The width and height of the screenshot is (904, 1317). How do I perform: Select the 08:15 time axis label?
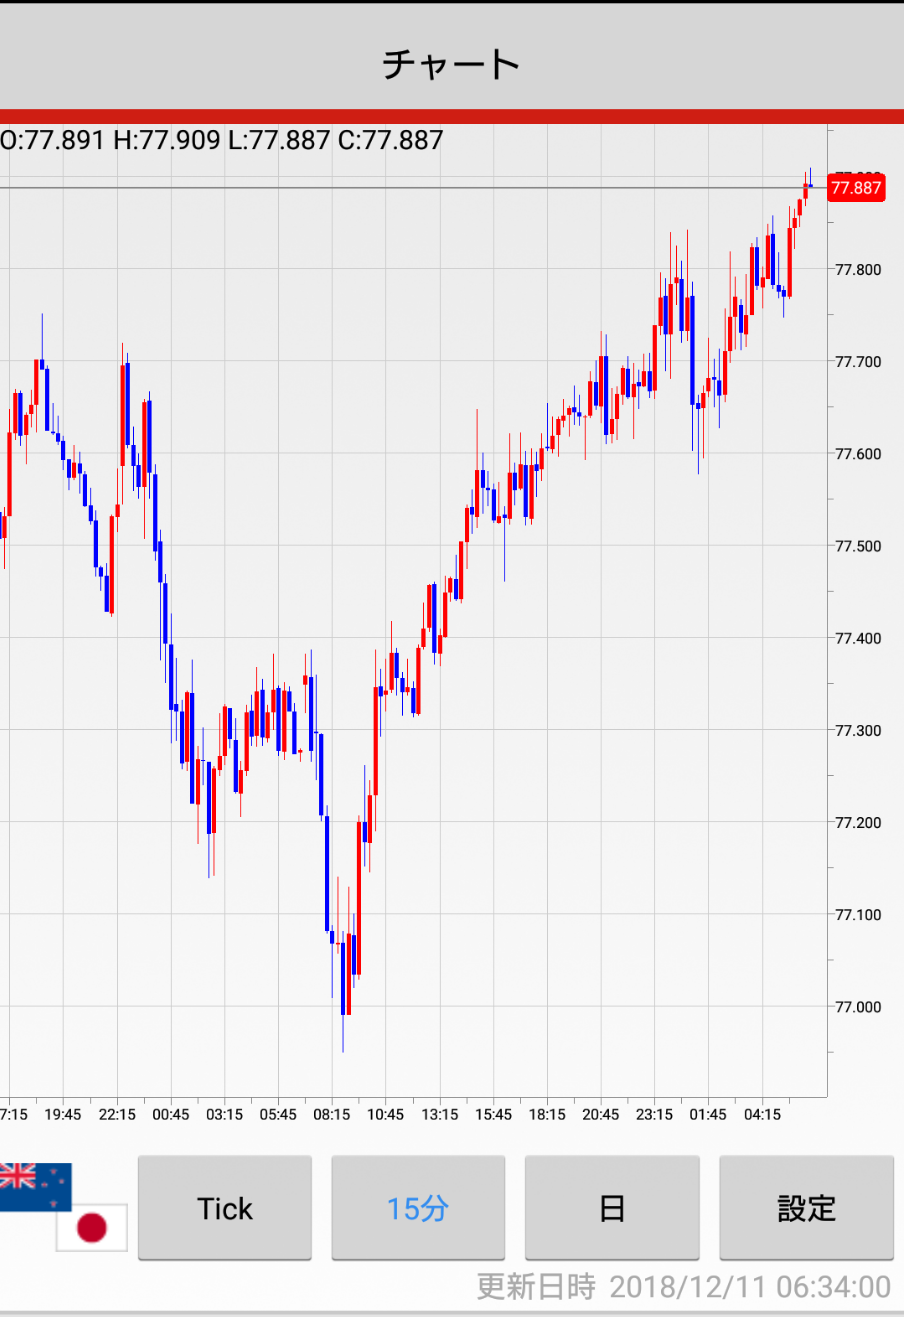click(332, 1114)
